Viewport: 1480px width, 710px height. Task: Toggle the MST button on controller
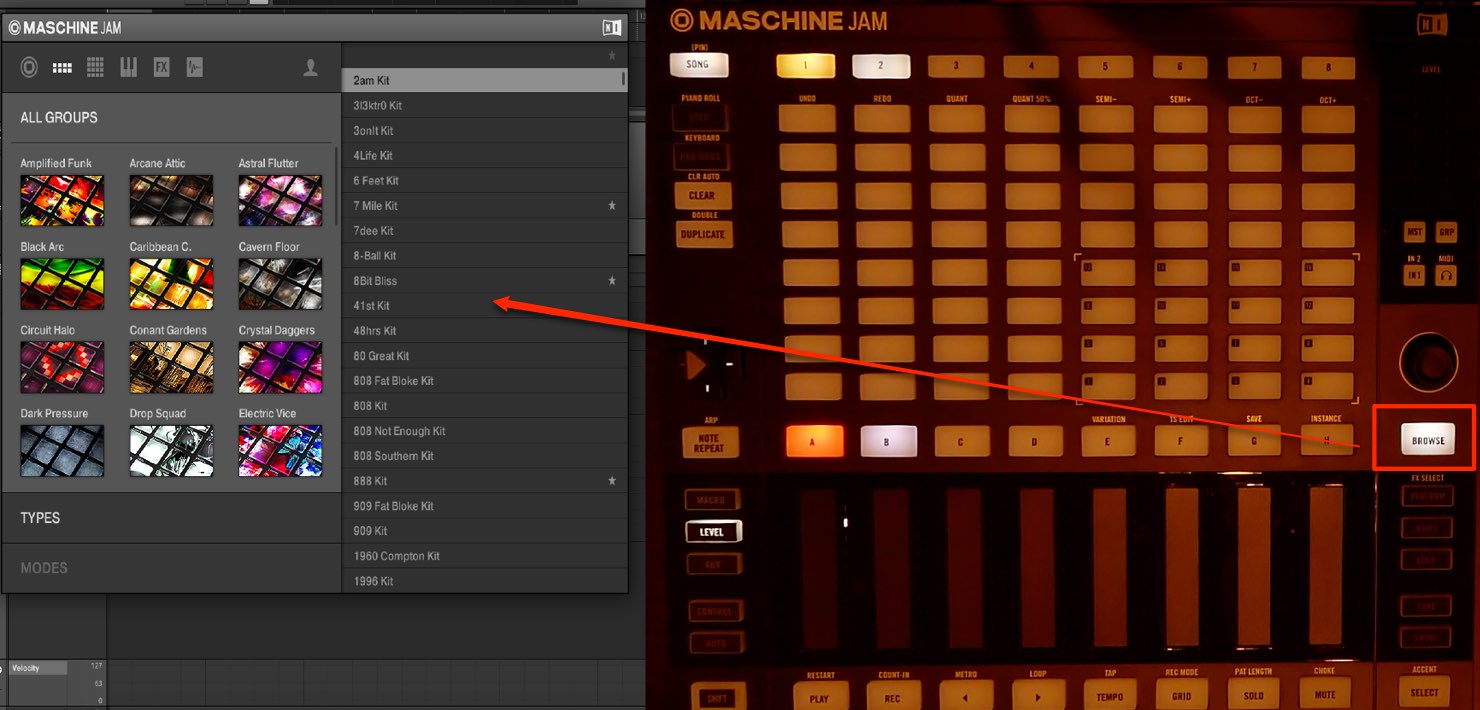(1414, 232)
